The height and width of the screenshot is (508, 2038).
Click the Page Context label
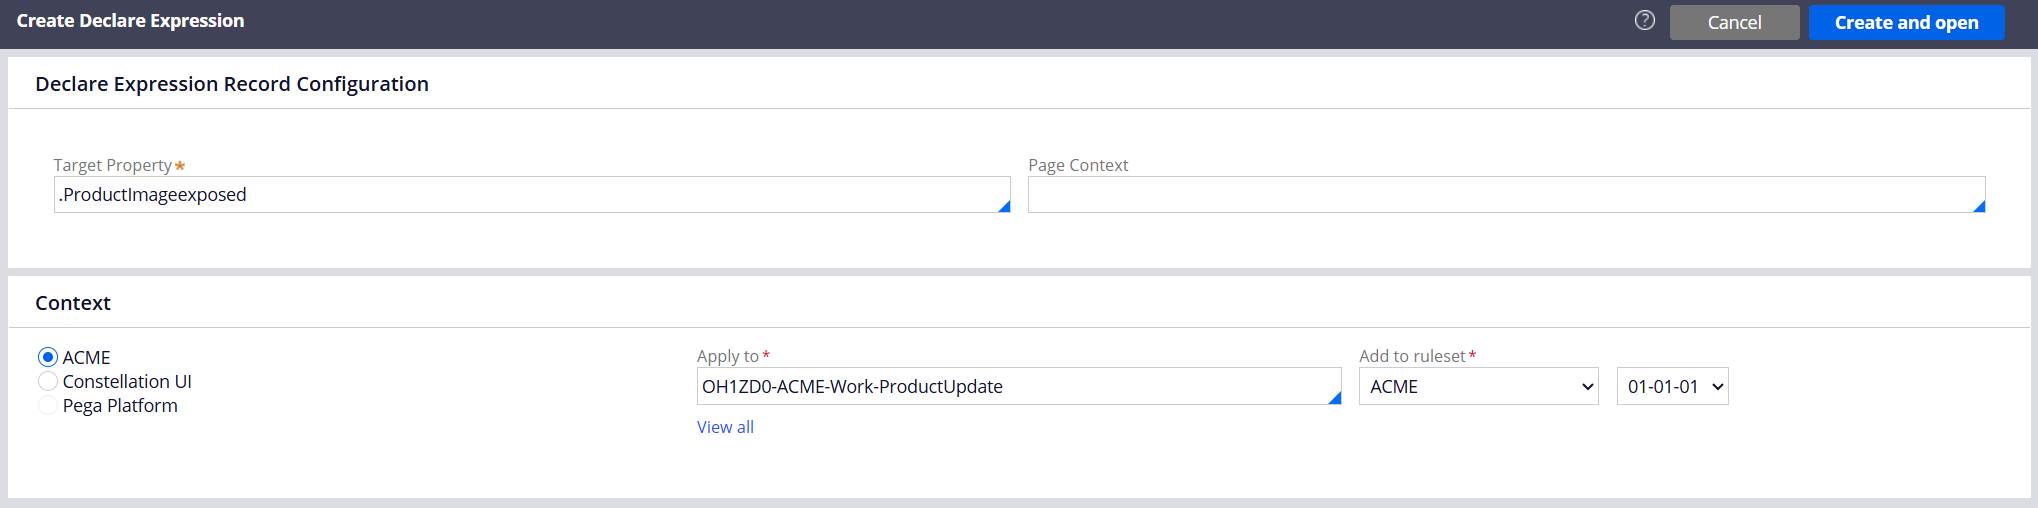[x=1078, y=165]
